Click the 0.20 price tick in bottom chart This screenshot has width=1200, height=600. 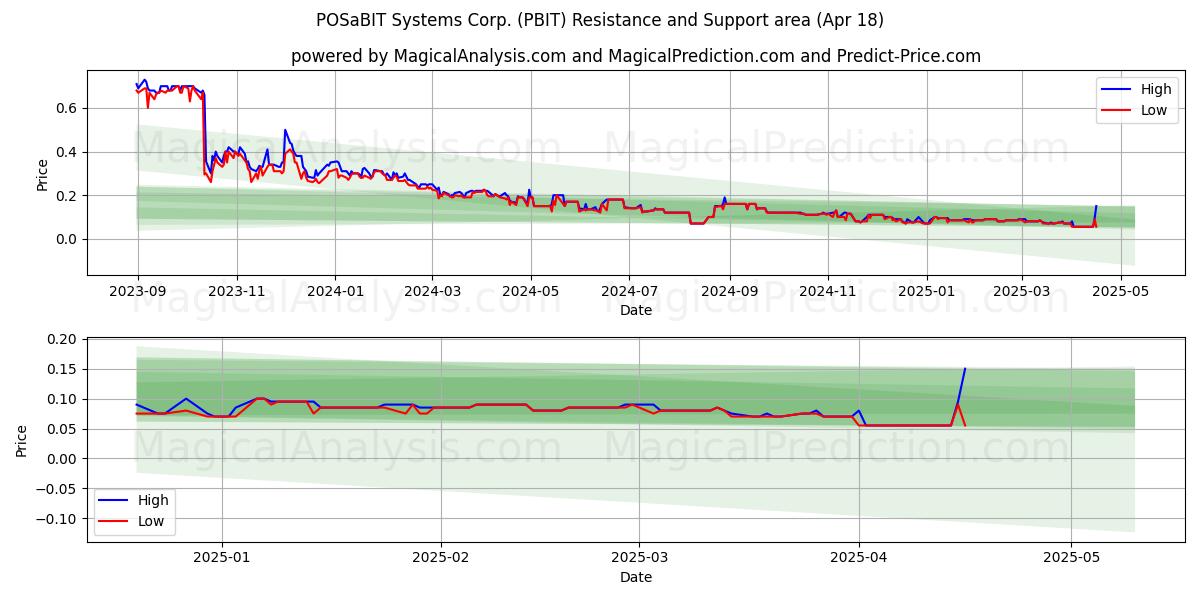pos(63,339)
